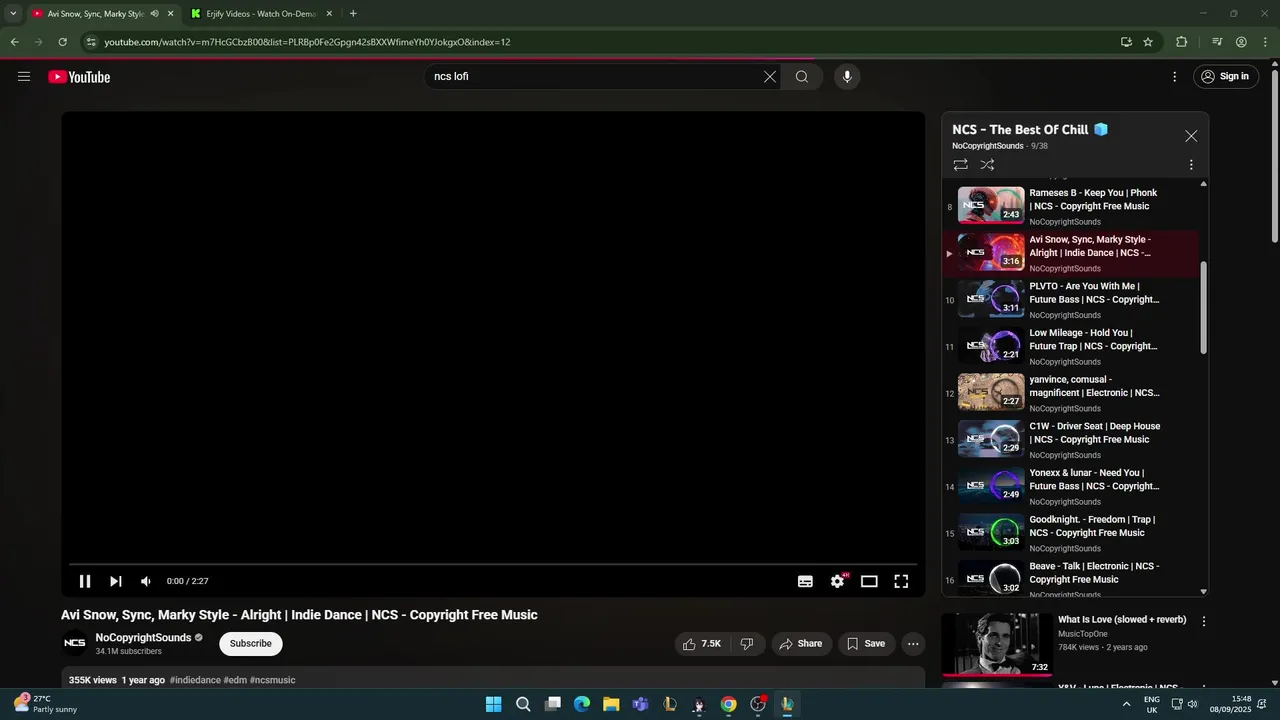This screenshot has width=1280, height=720.
Task: Toggle shuffle playlist
Action: 987,165
